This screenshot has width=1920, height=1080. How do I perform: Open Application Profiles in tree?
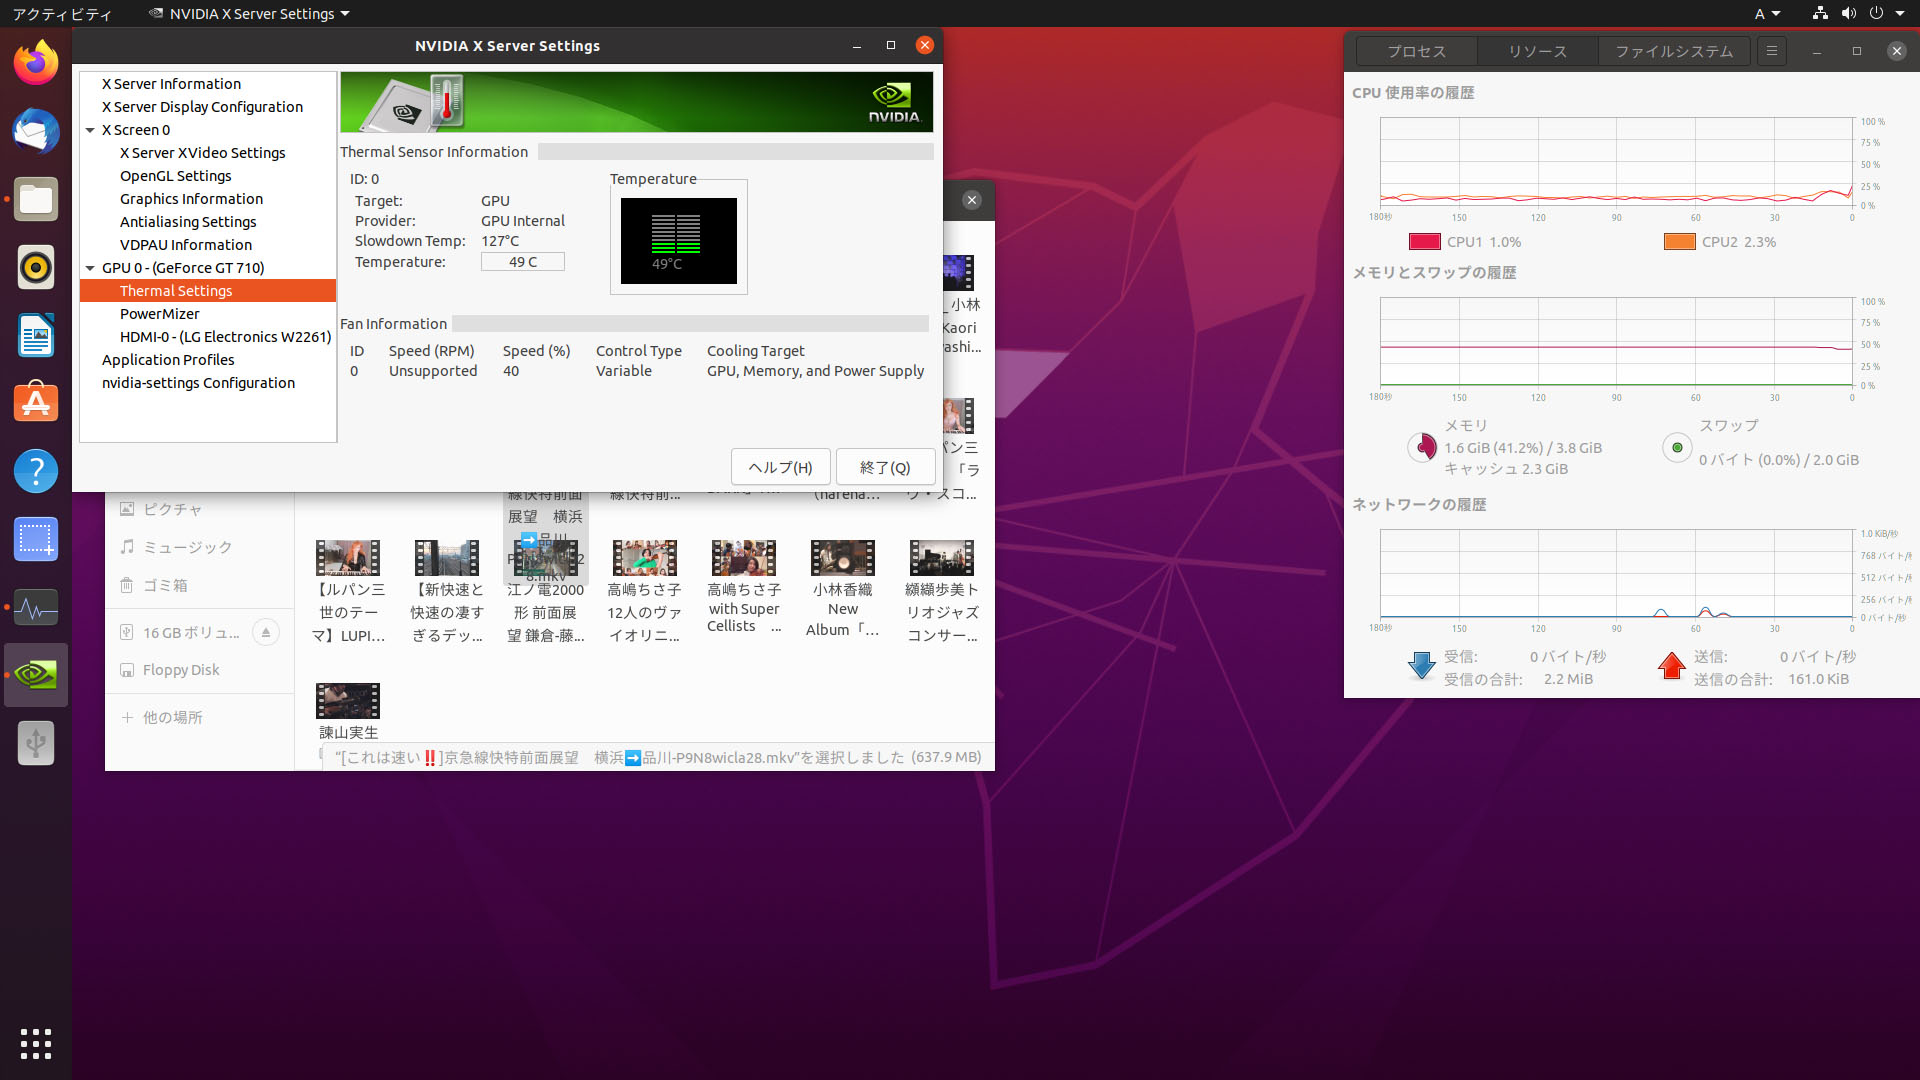168,360
